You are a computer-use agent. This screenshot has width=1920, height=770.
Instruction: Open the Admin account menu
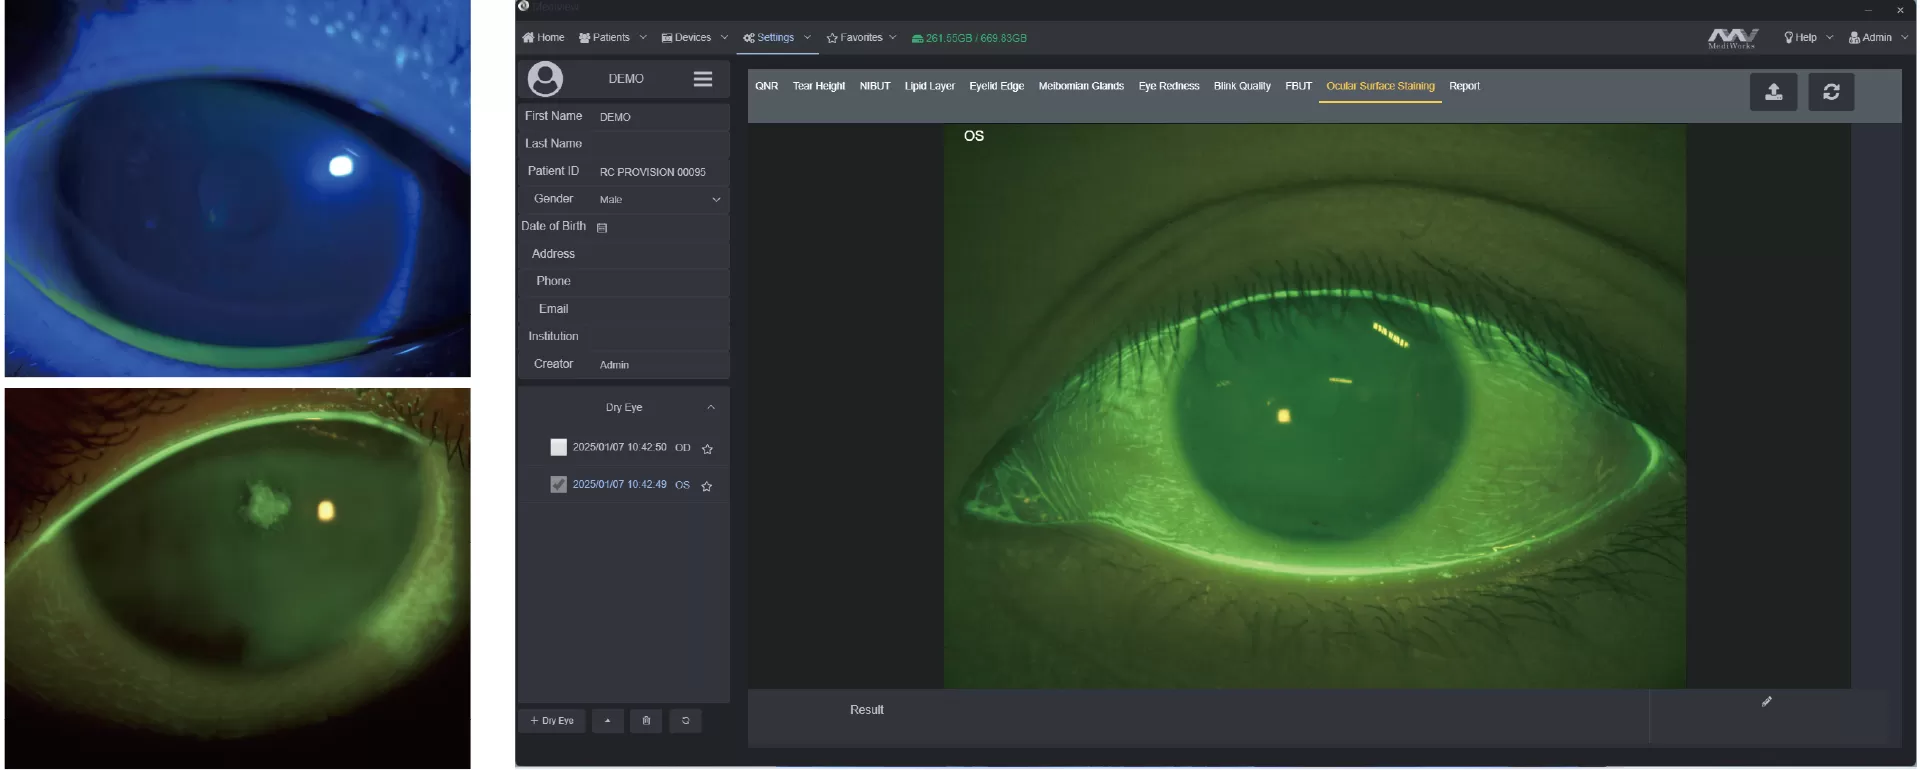pos(1877,38)
